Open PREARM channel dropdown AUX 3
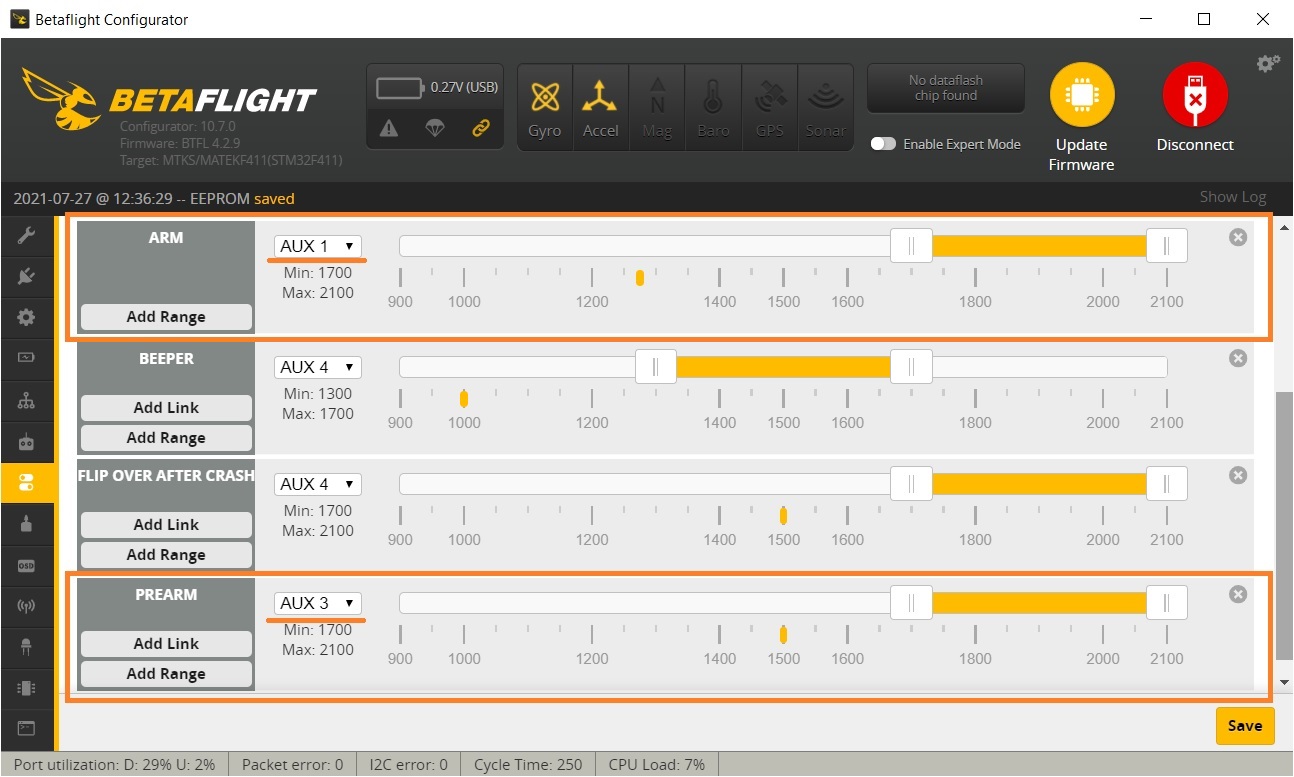The width and height of the screenshot is (1294, 777). tap(317, 603)
